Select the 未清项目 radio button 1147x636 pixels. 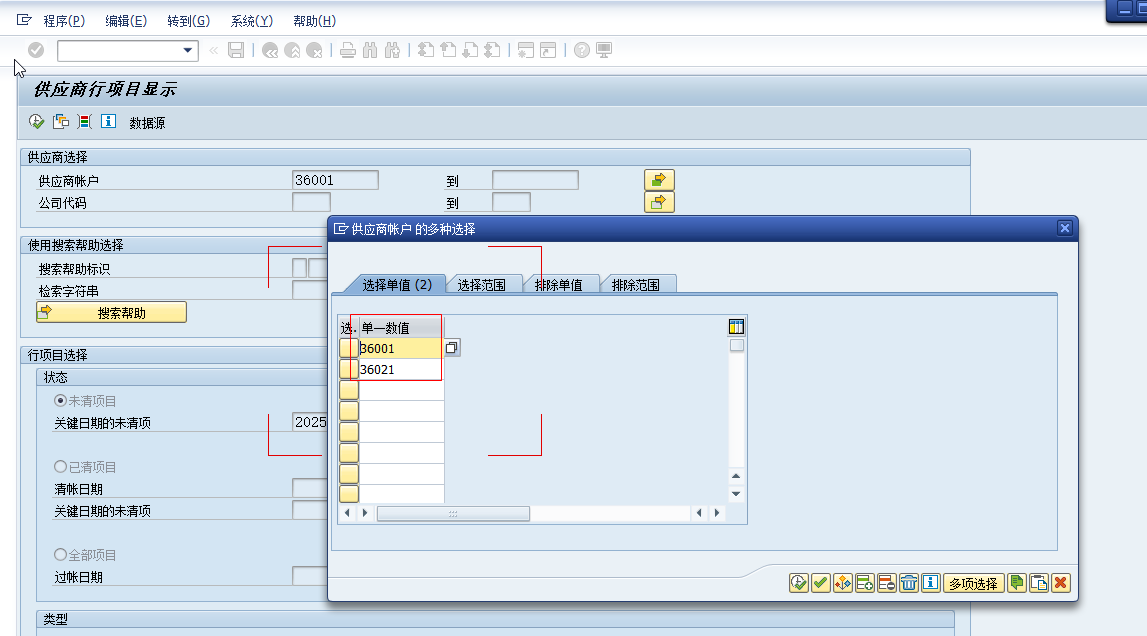(x=61, y=400)
